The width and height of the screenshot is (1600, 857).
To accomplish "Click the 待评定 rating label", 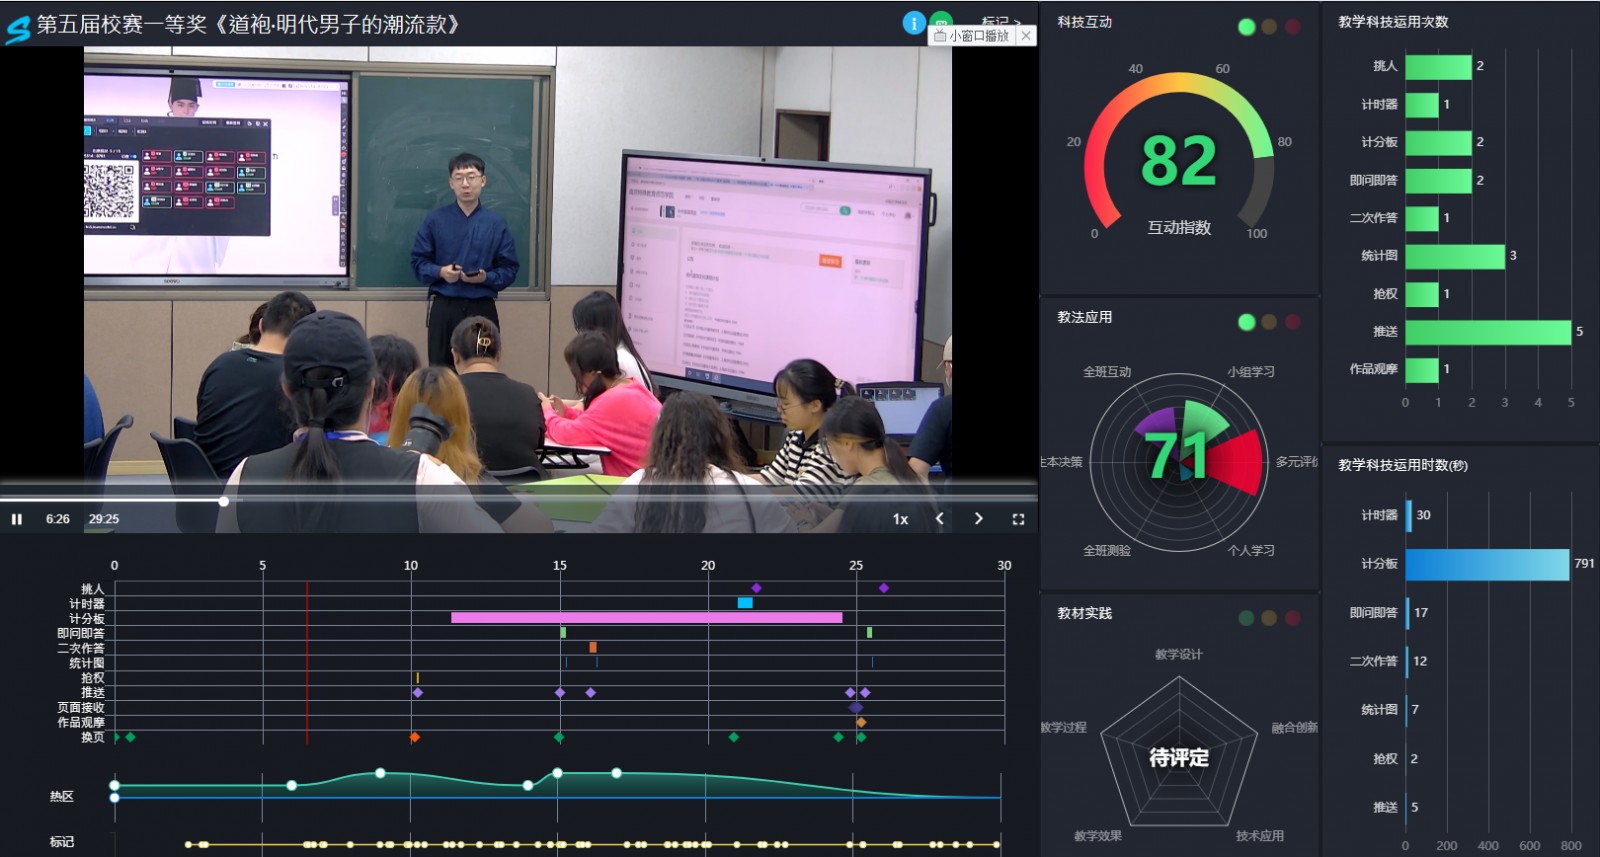I will (1179, 758).
